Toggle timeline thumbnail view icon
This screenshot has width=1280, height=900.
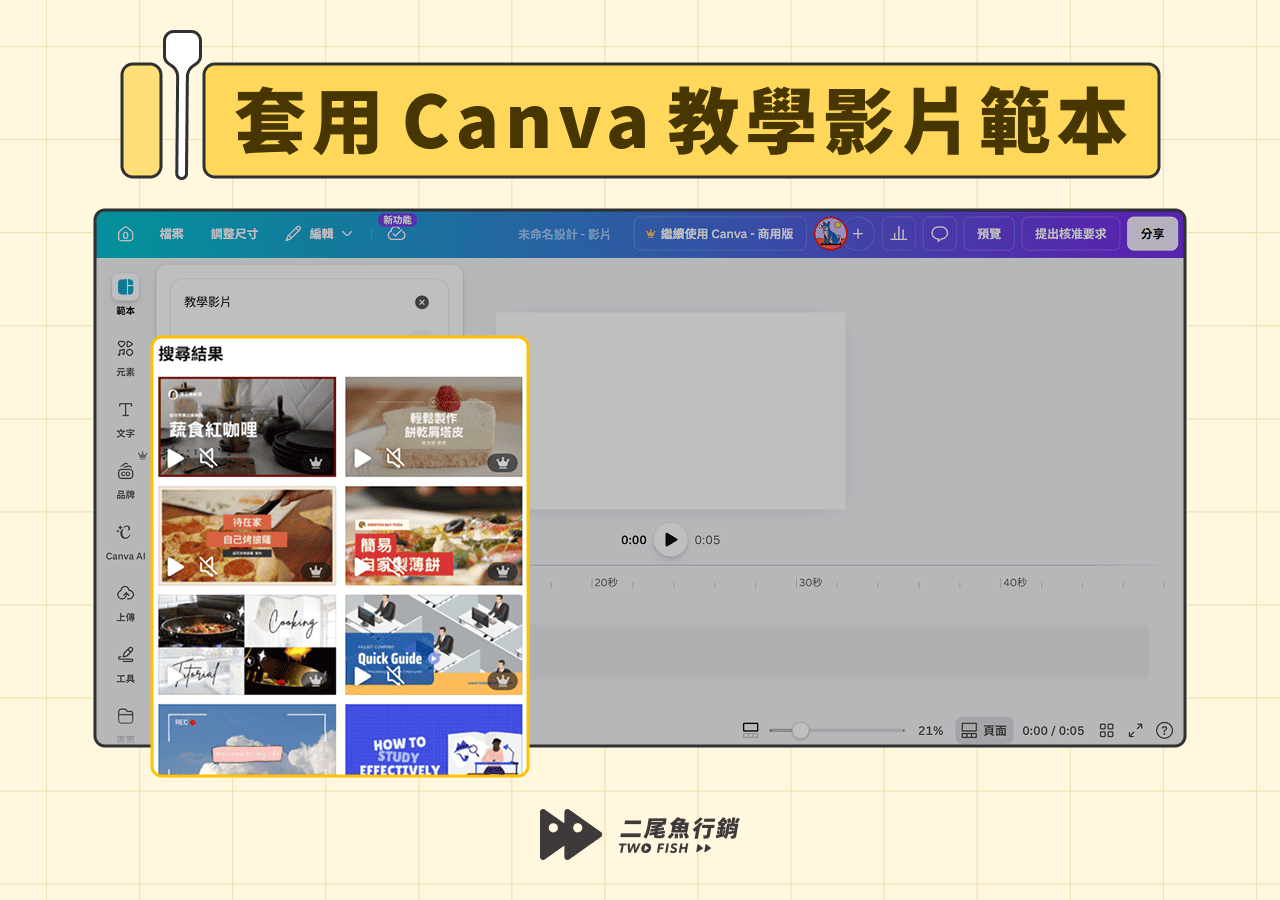pyautogui.click(x=751, y=731)
